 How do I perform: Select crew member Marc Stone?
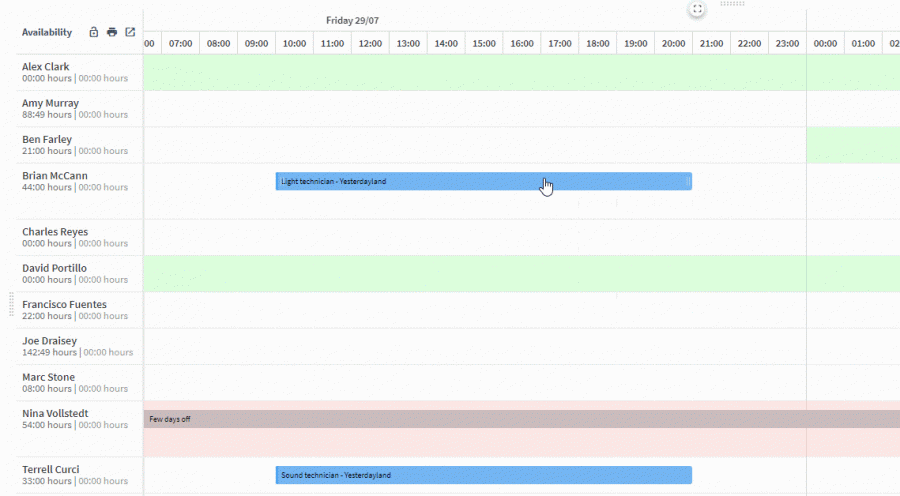point(48,377)
